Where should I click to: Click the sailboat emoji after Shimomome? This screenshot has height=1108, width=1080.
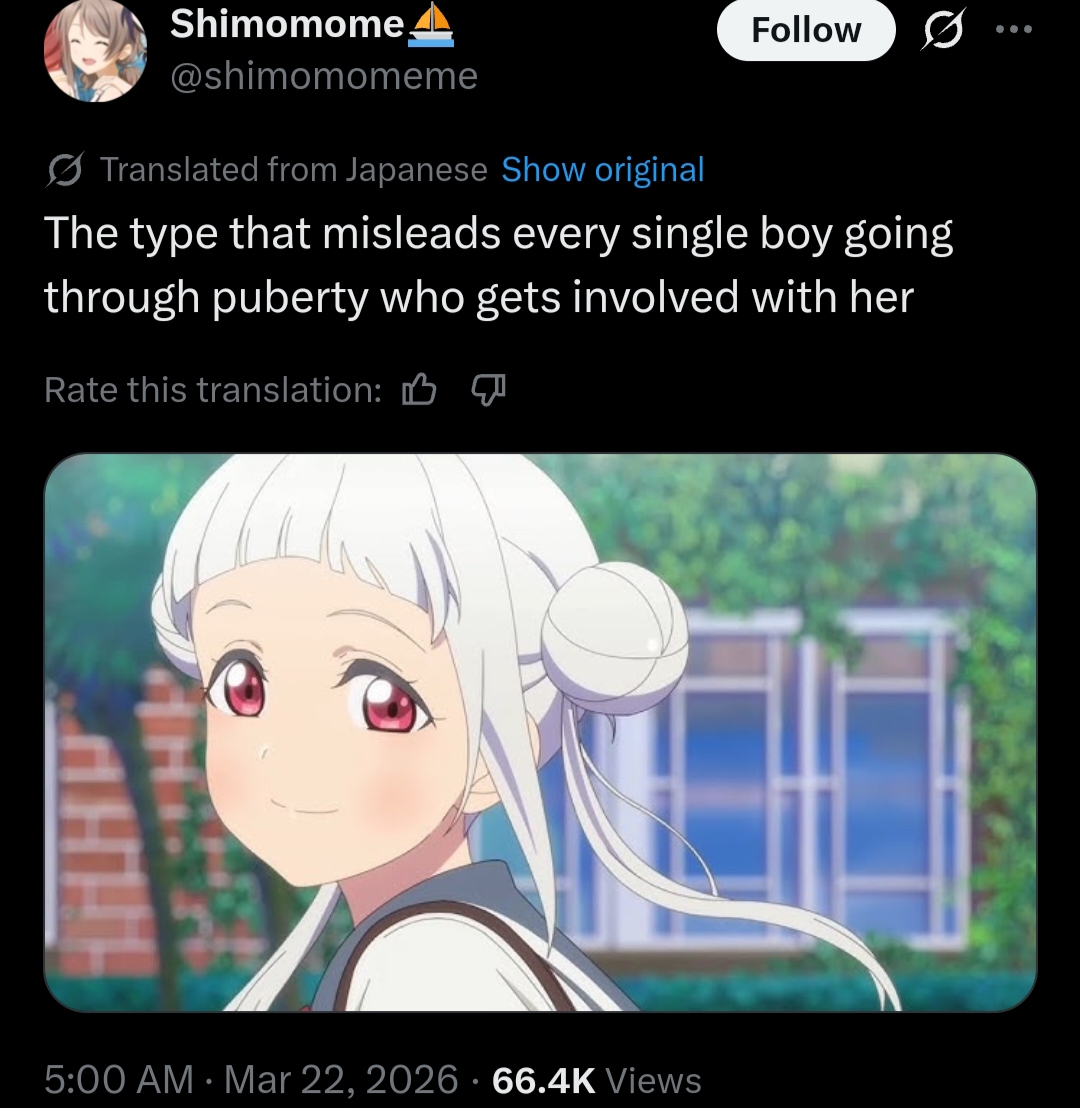click(431, 25)
